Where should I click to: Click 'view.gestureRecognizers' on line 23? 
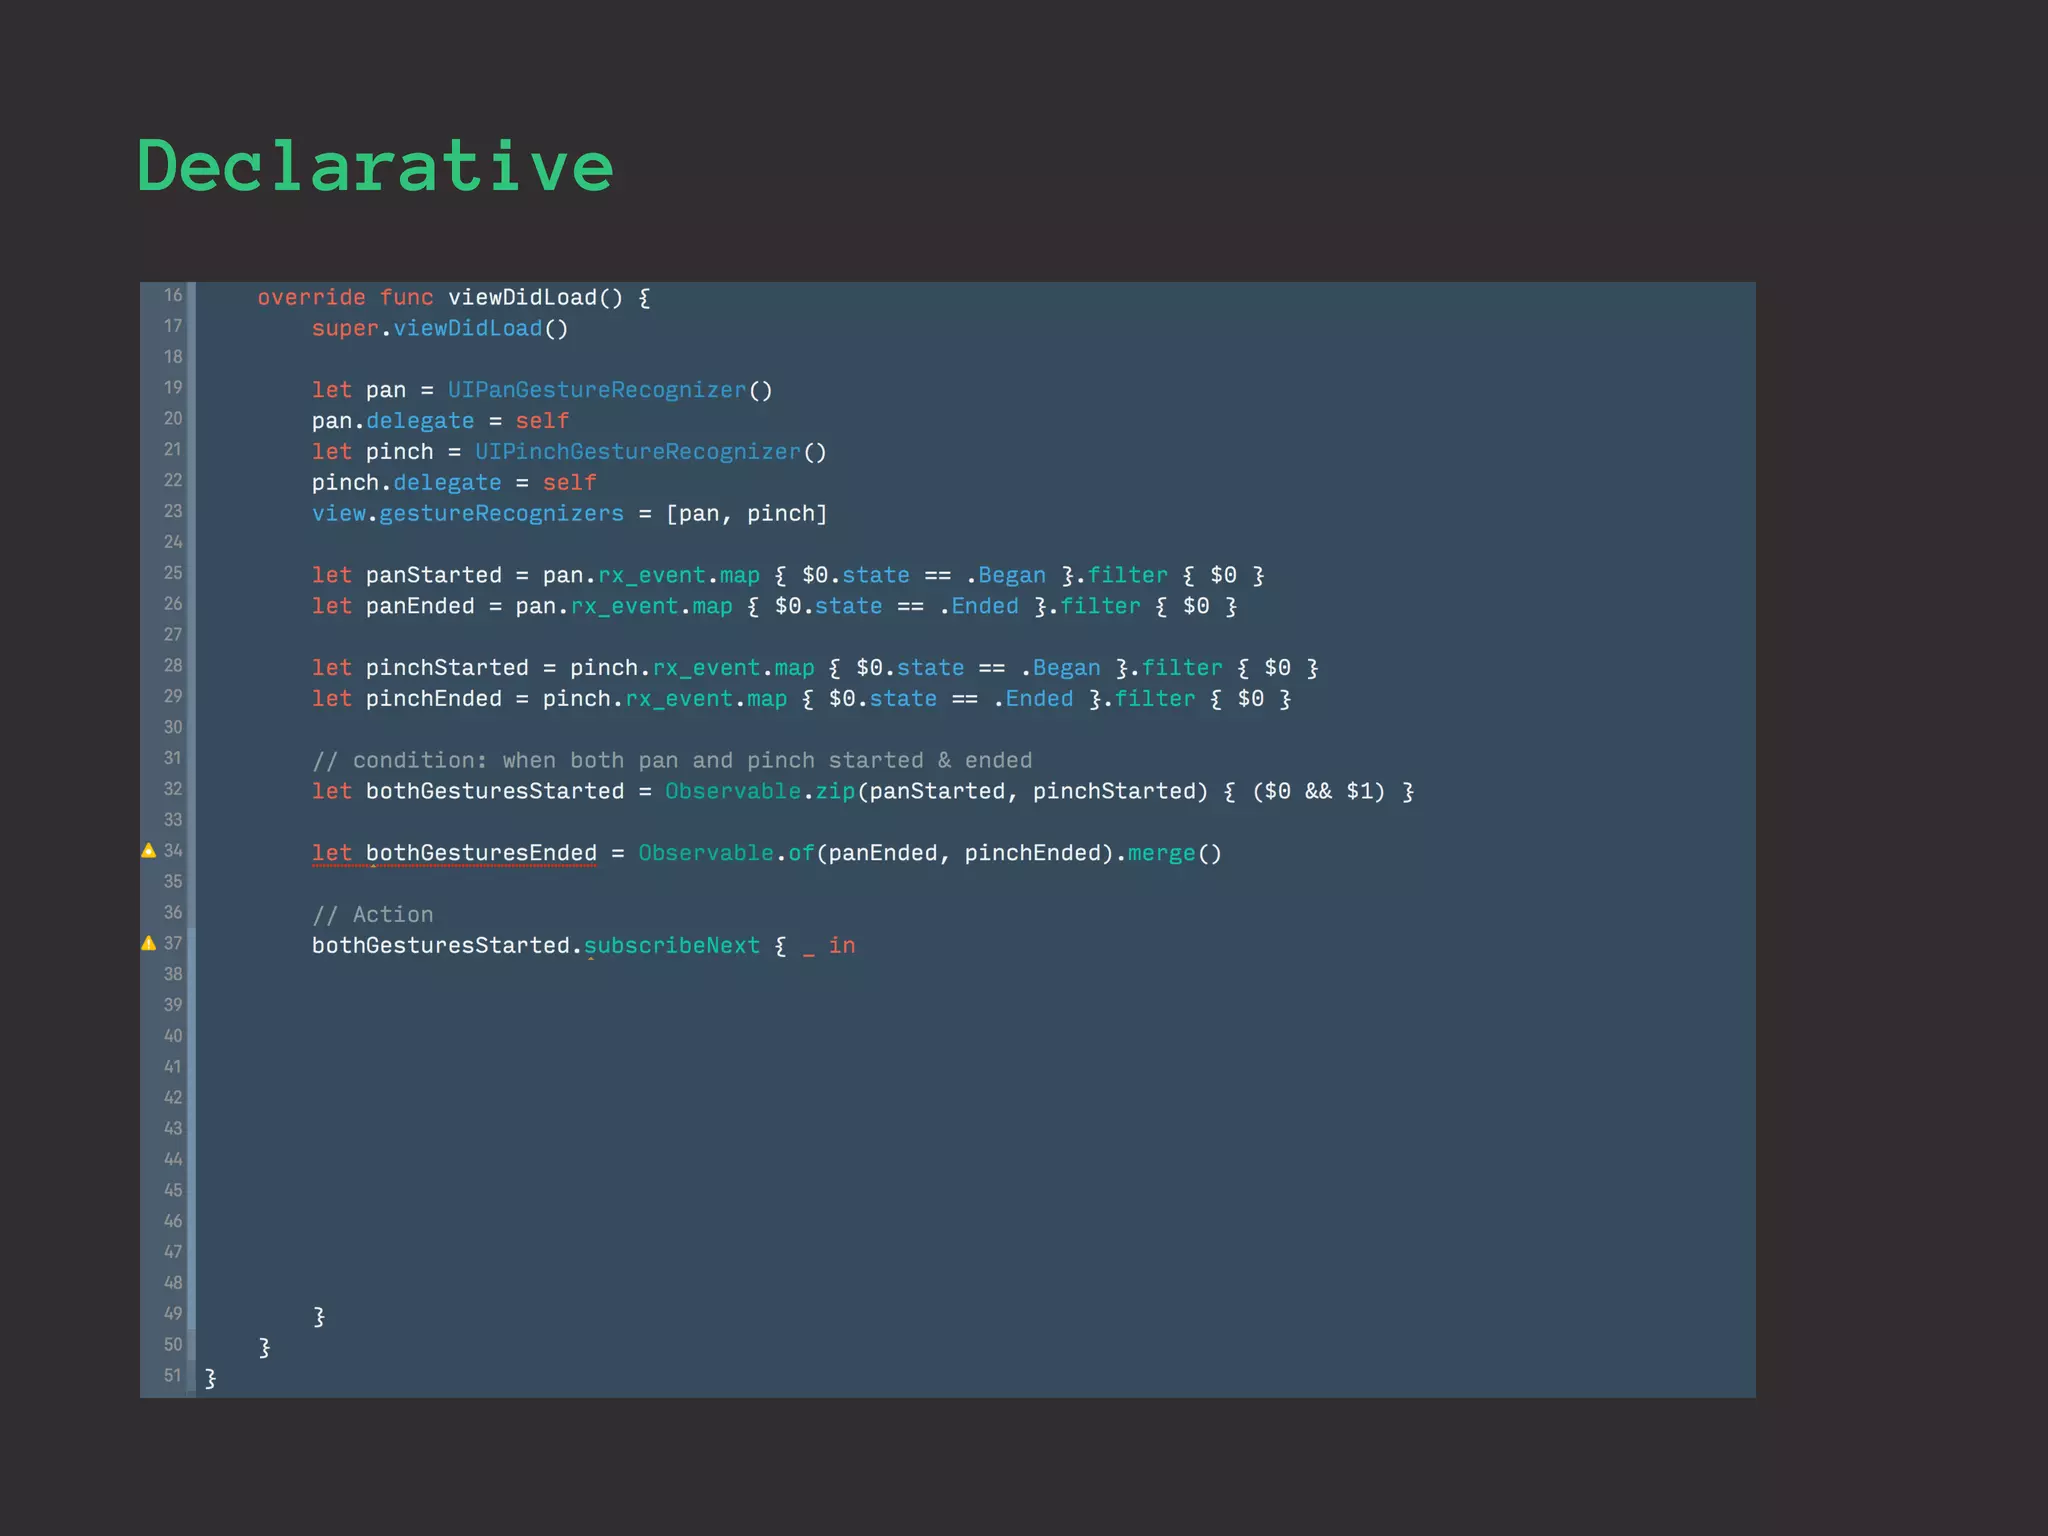point(467,514)
